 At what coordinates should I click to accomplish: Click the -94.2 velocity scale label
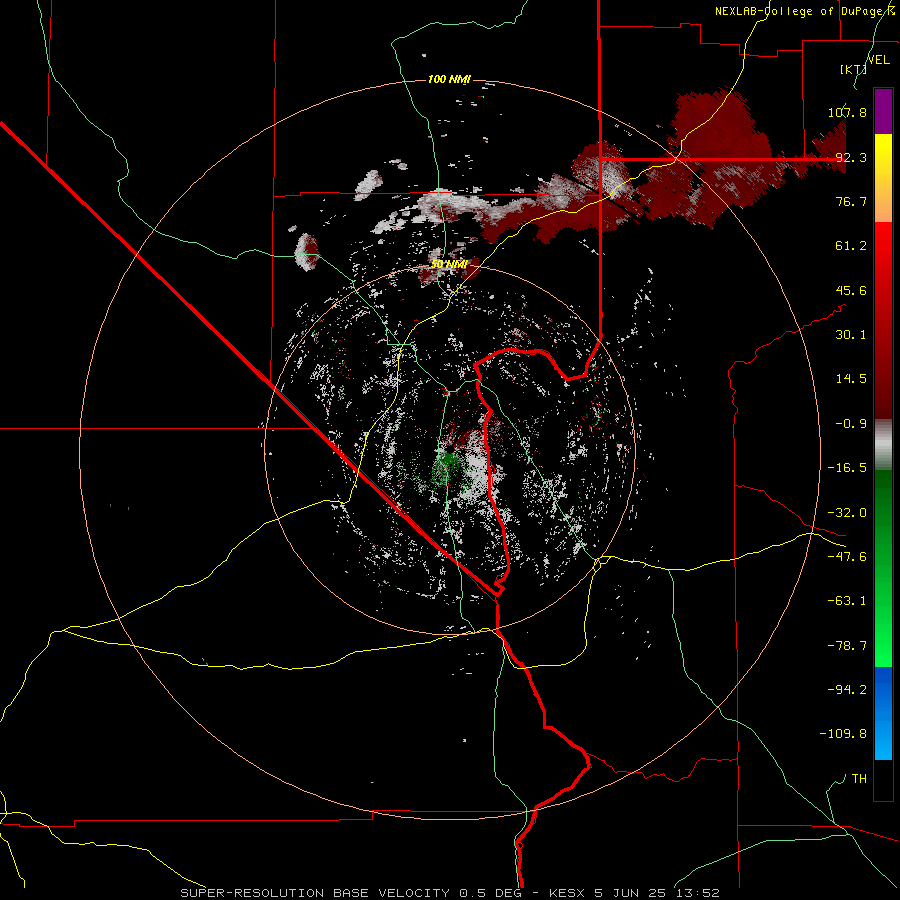click(x=847, y=690)
